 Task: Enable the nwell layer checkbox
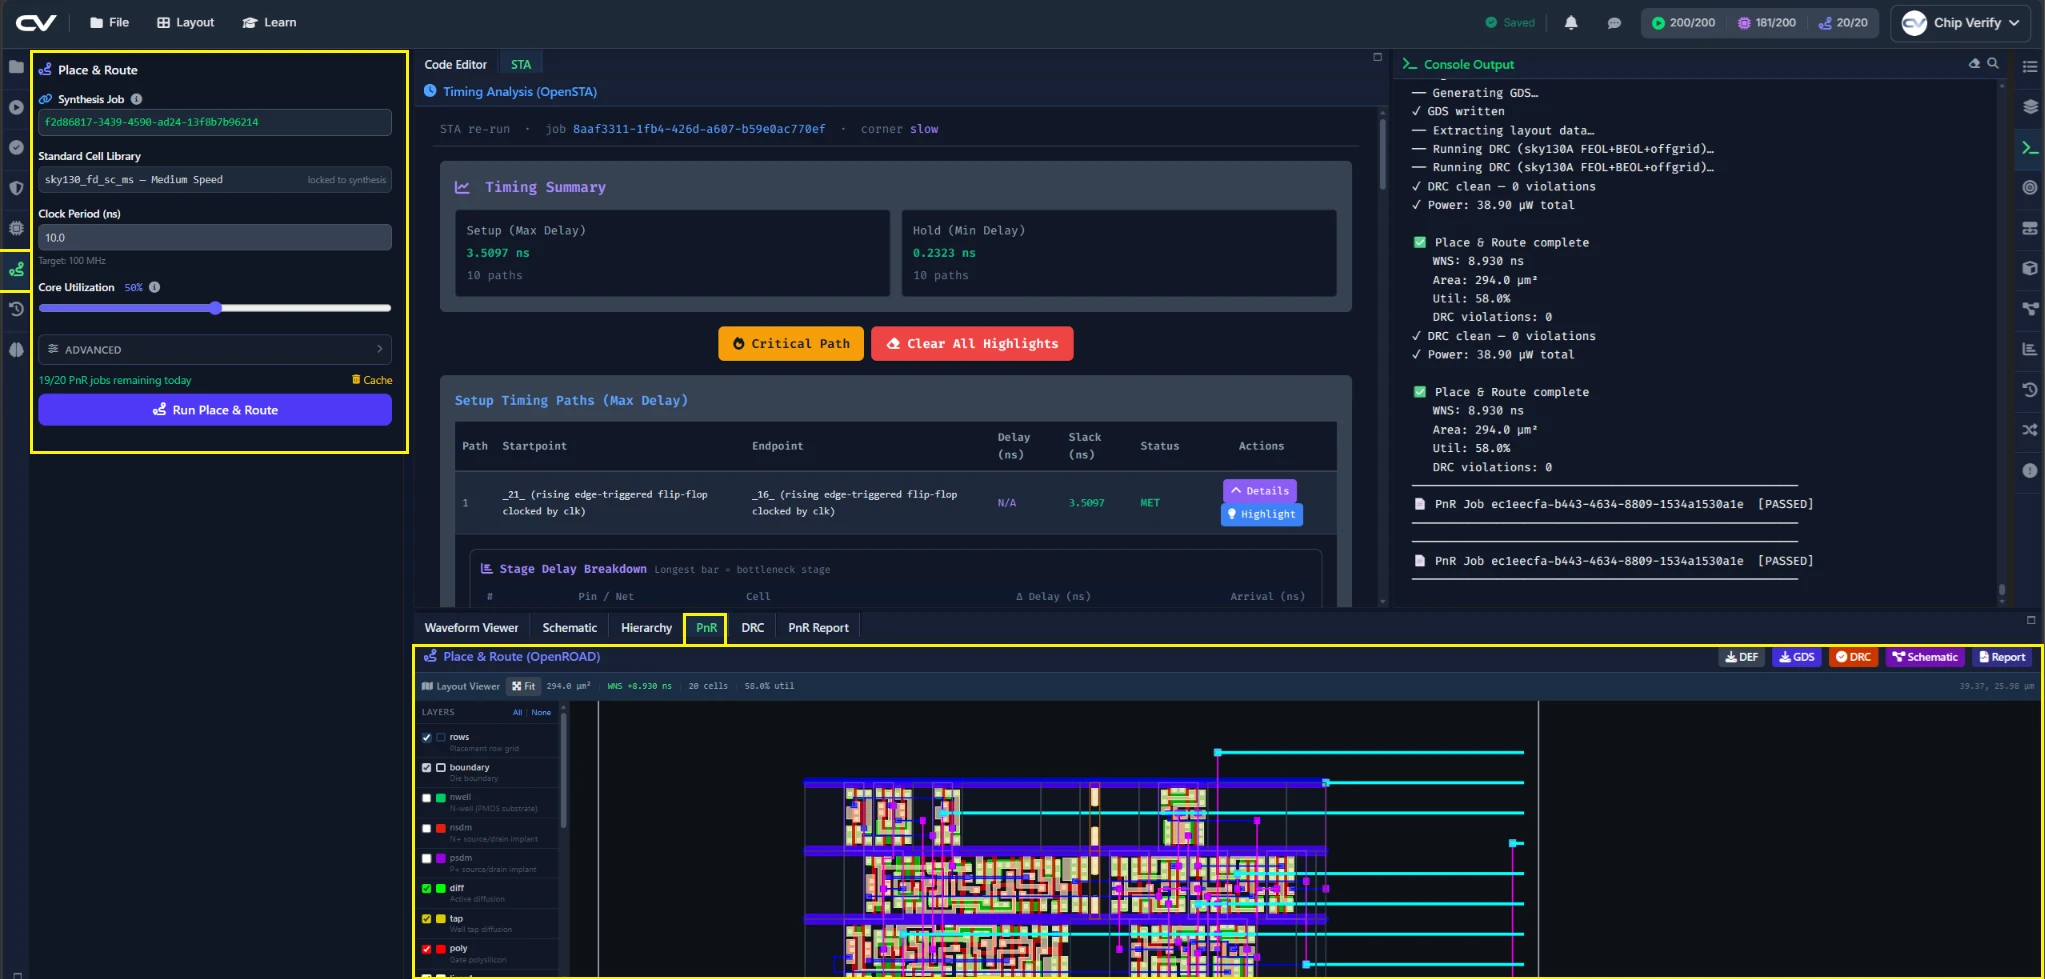pos(427,798)
